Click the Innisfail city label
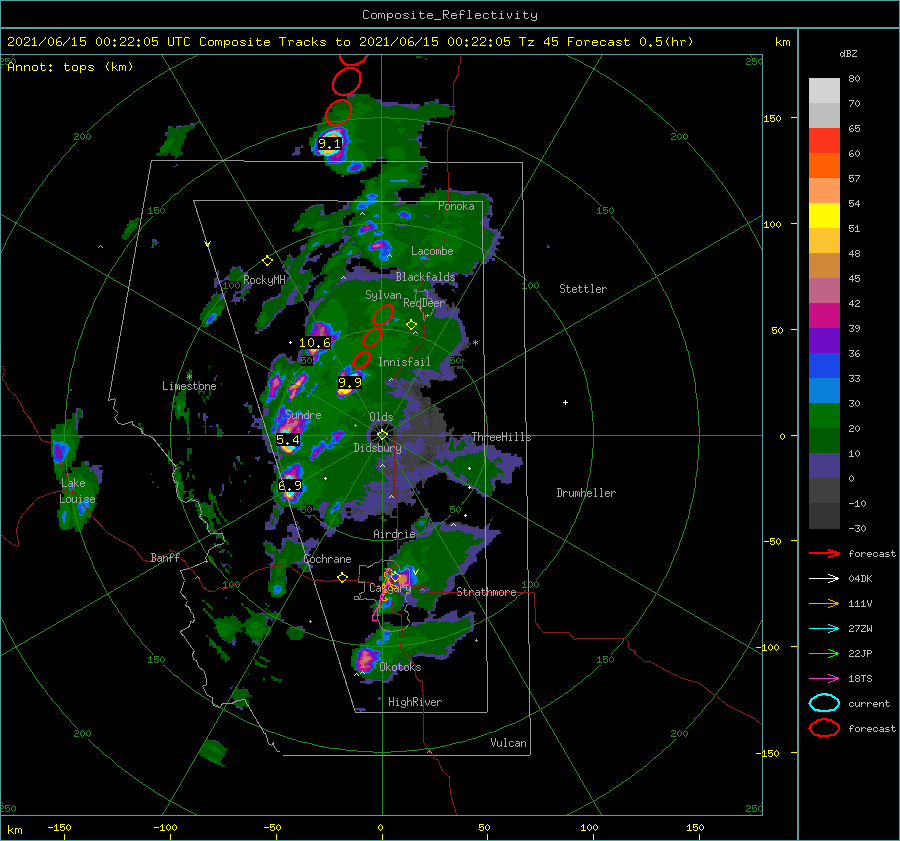This screenshot has height=841, width=900. coord(404,362)
